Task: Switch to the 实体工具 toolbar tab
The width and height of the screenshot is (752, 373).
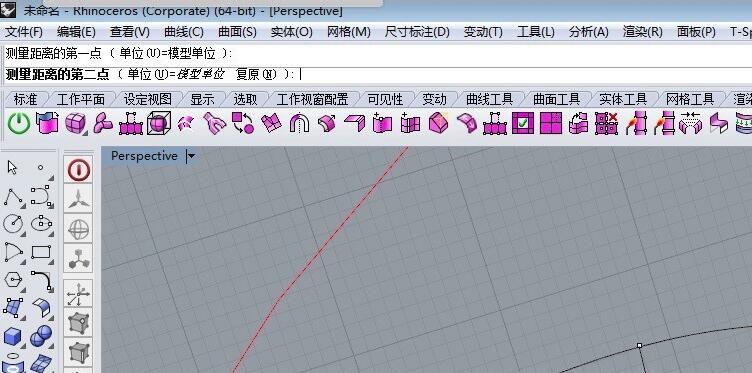Action: [623, 99]
